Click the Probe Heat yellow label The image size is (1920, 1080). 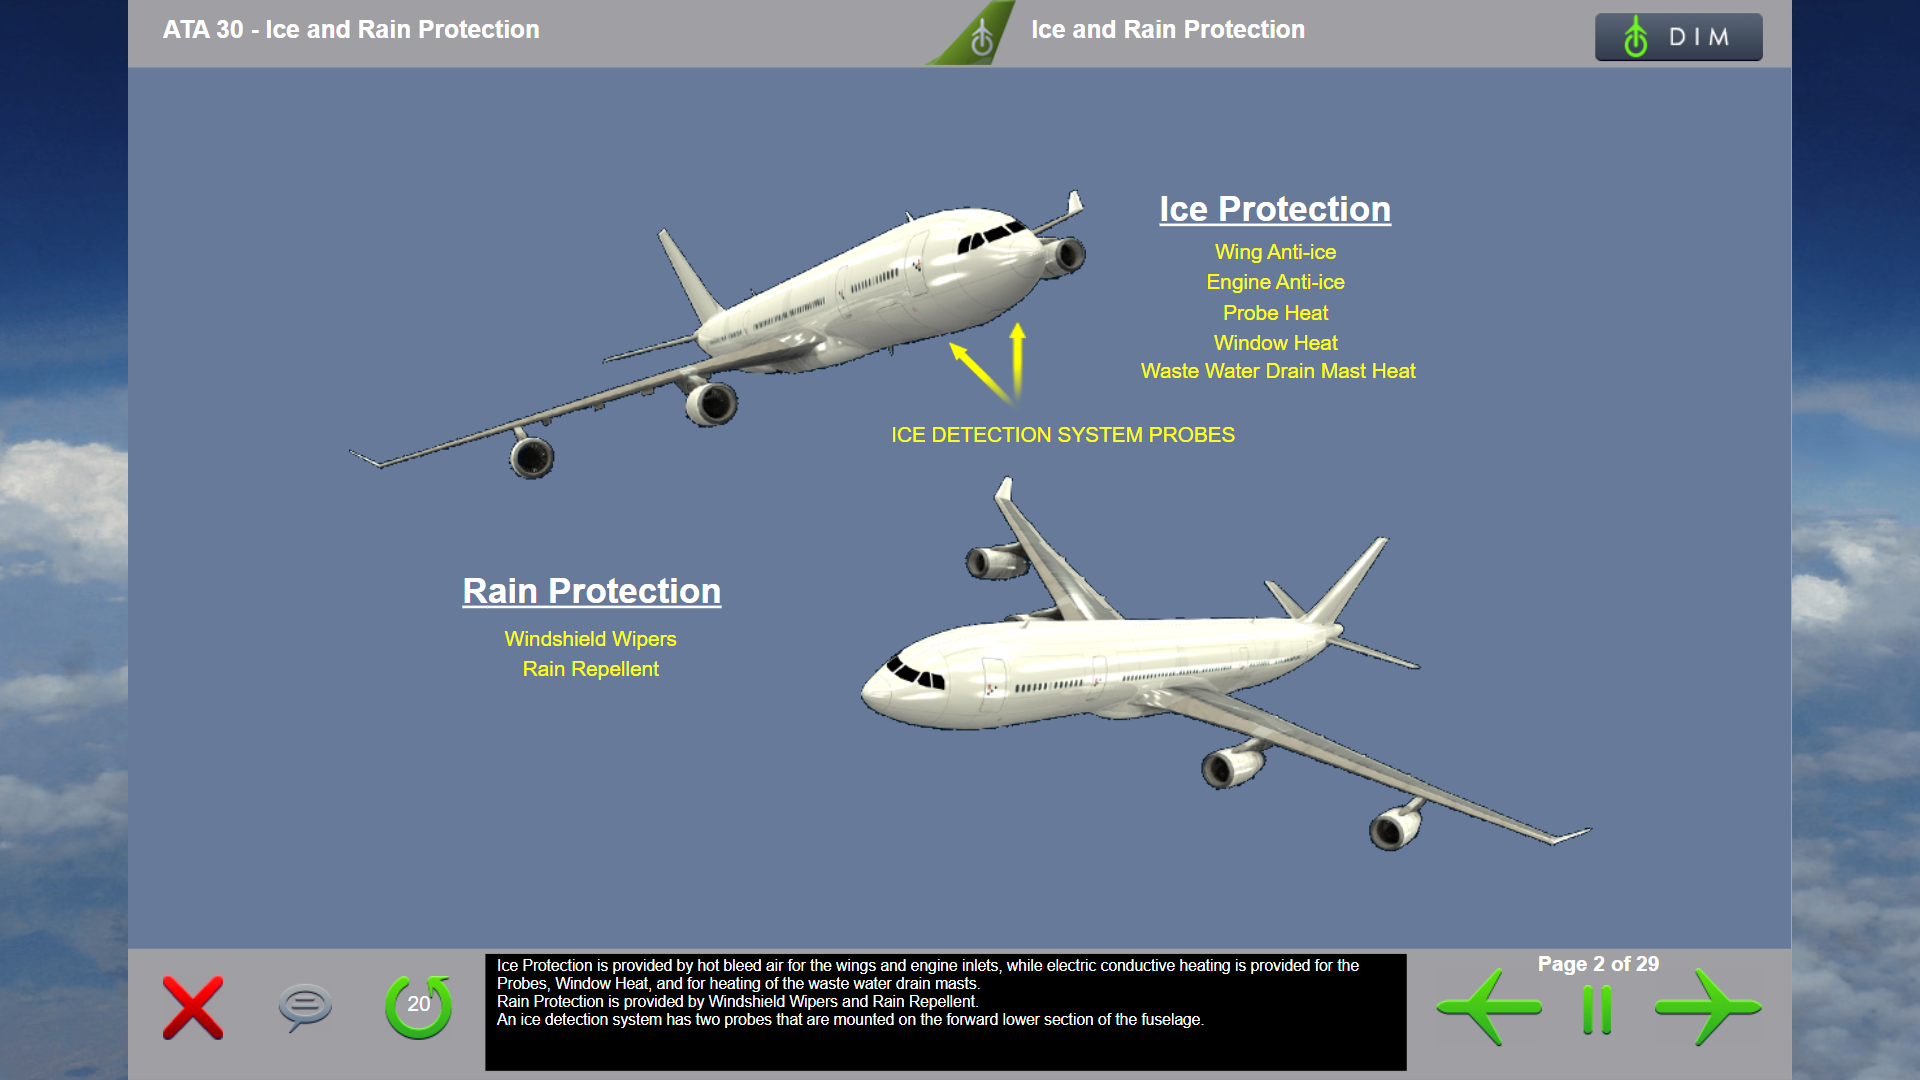(x=1275, y=313)
